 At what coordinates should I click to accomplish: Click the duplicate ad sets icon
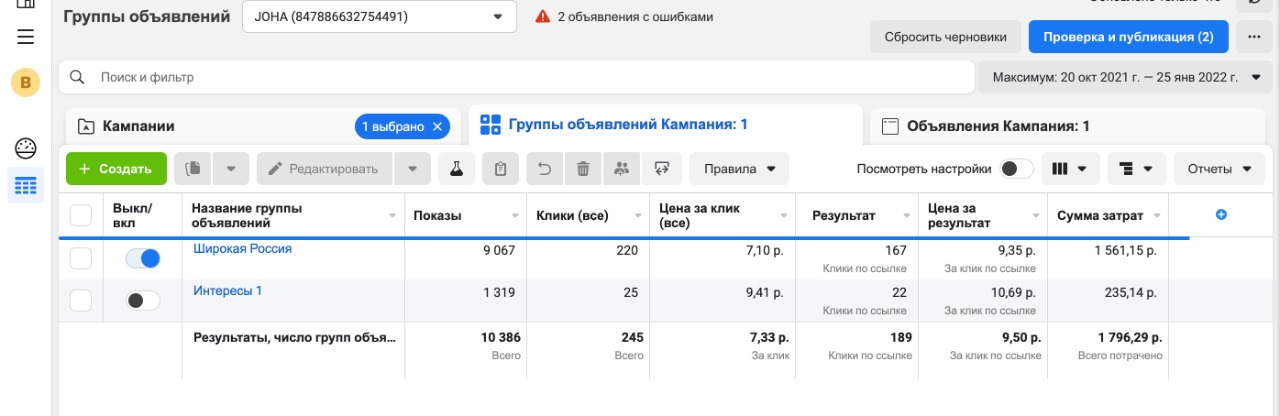click(193, 169)
